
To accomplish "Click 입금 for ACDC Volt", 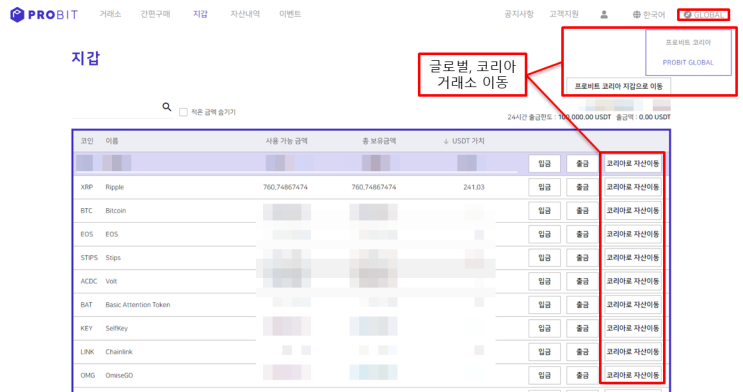I will point(544,281).
